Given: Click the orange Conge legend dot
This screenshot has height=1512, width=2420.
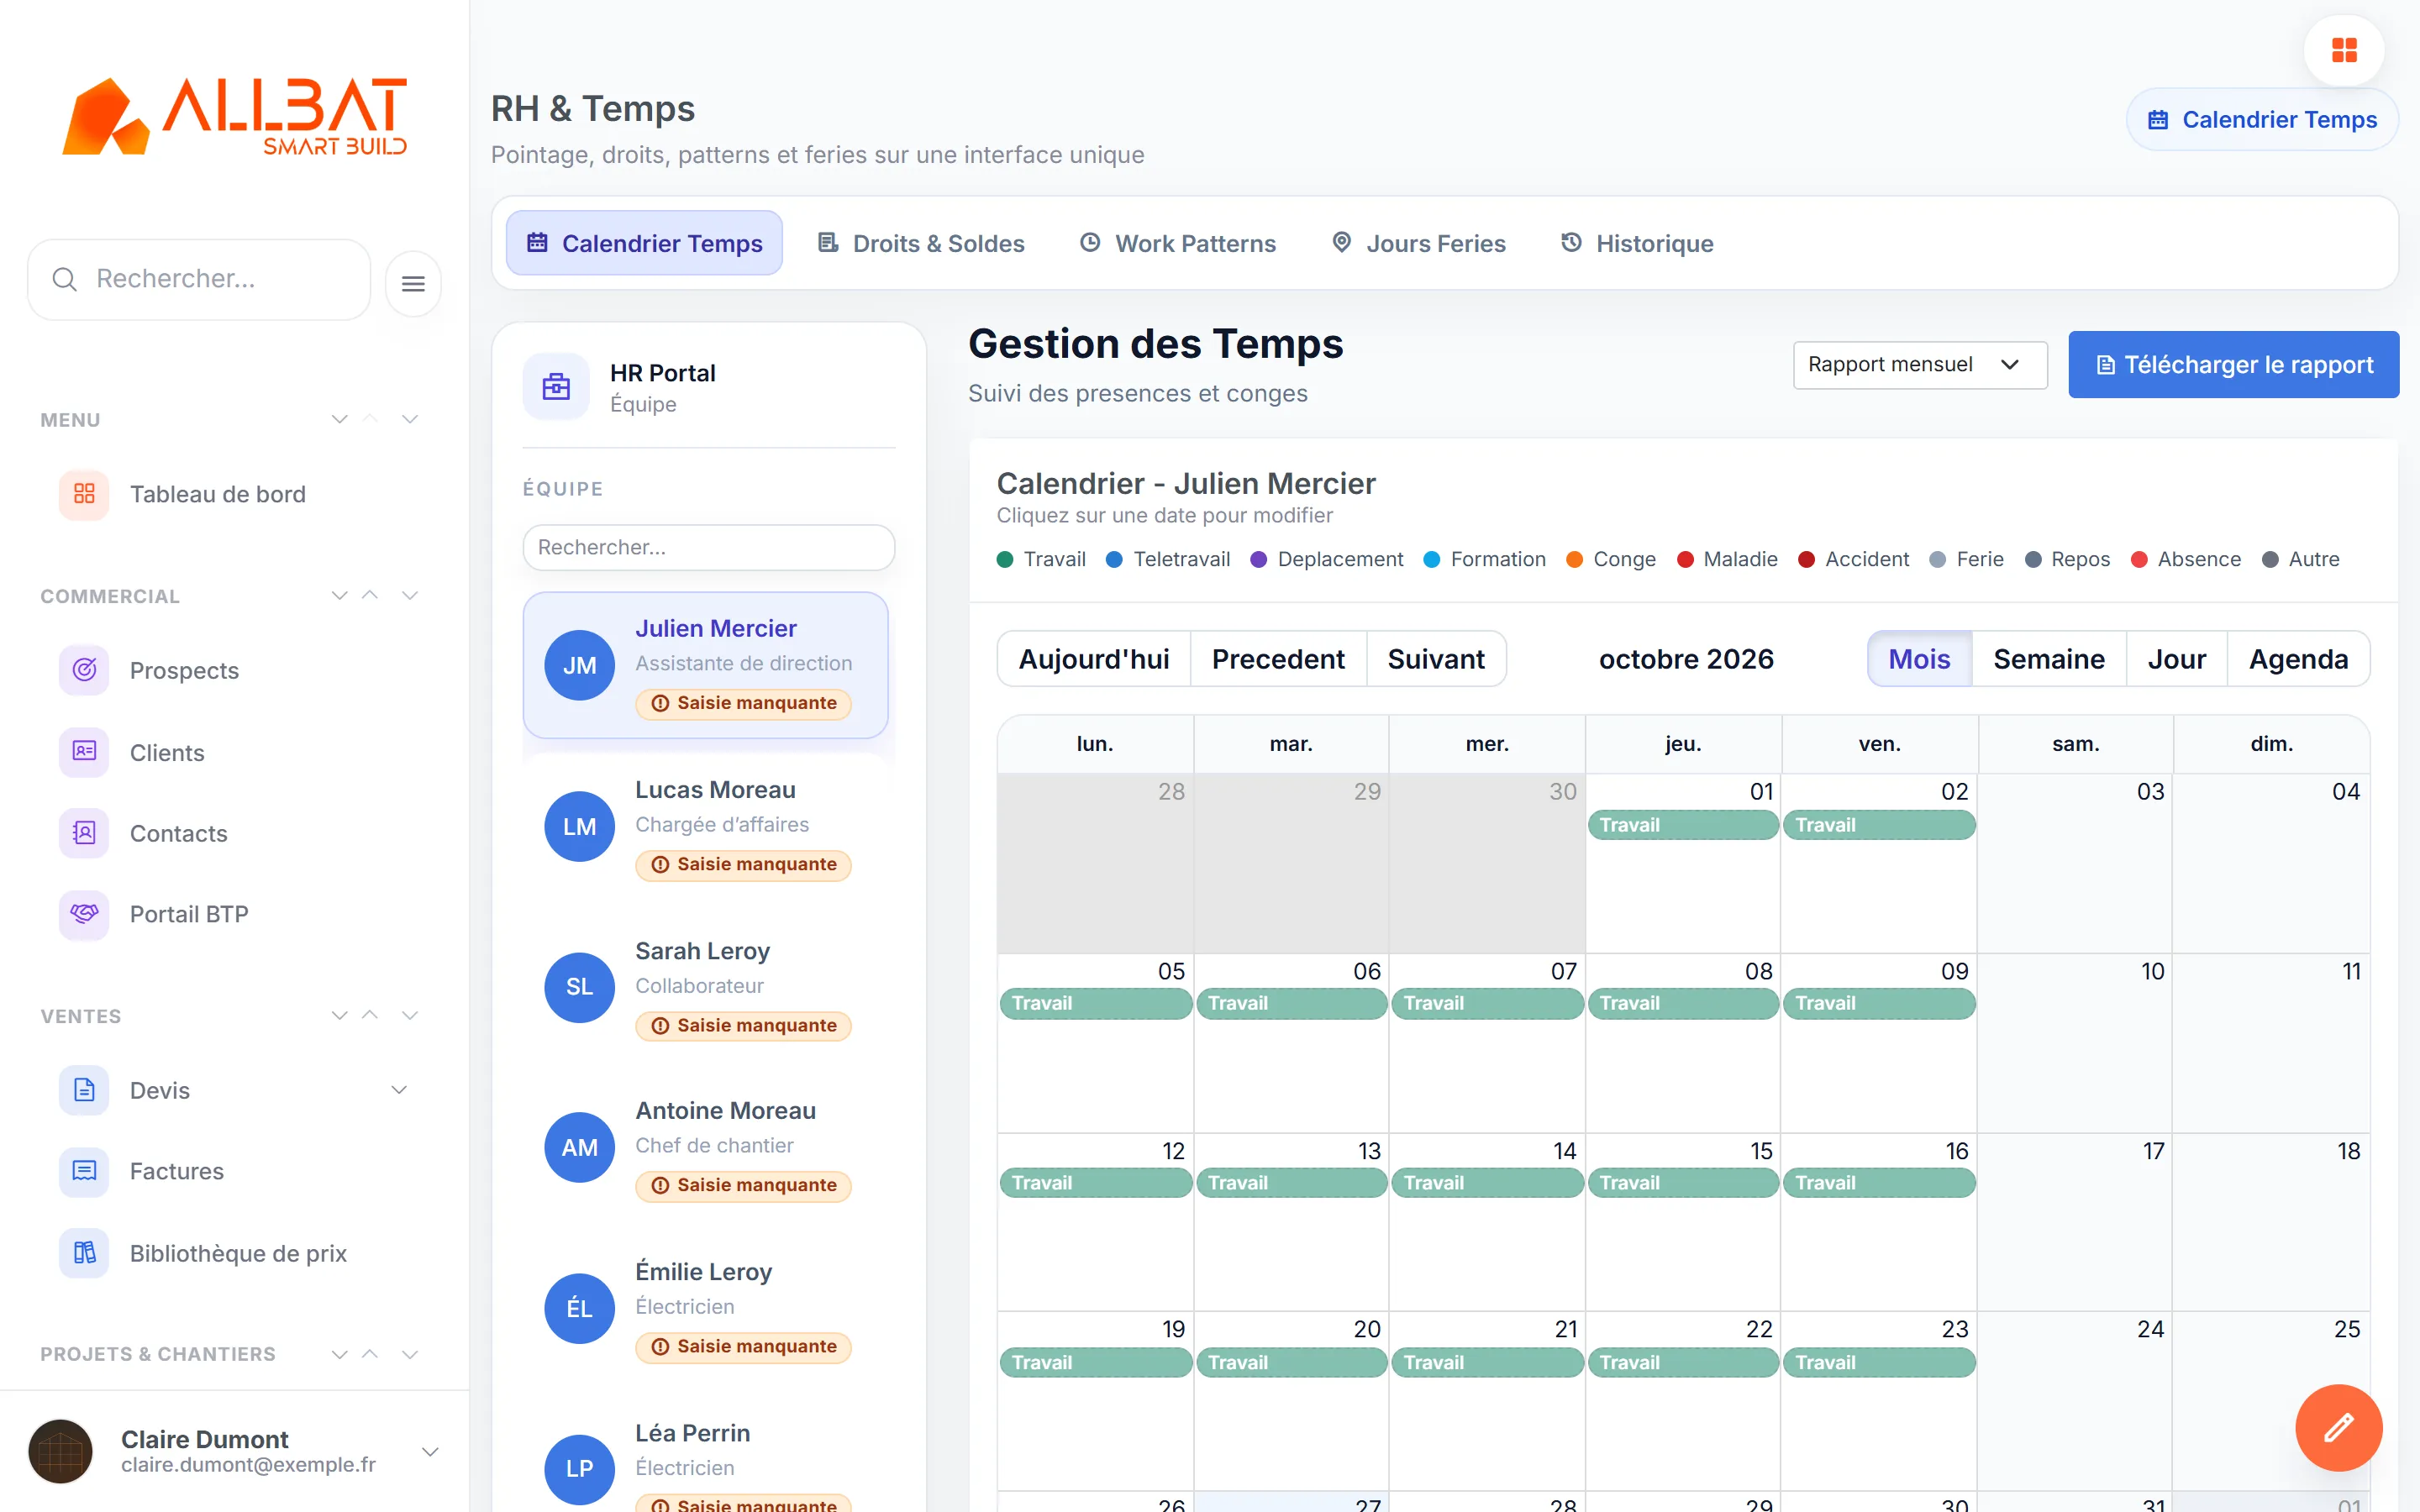Looking at the screenshot, I should click(x=1574, y=559).
